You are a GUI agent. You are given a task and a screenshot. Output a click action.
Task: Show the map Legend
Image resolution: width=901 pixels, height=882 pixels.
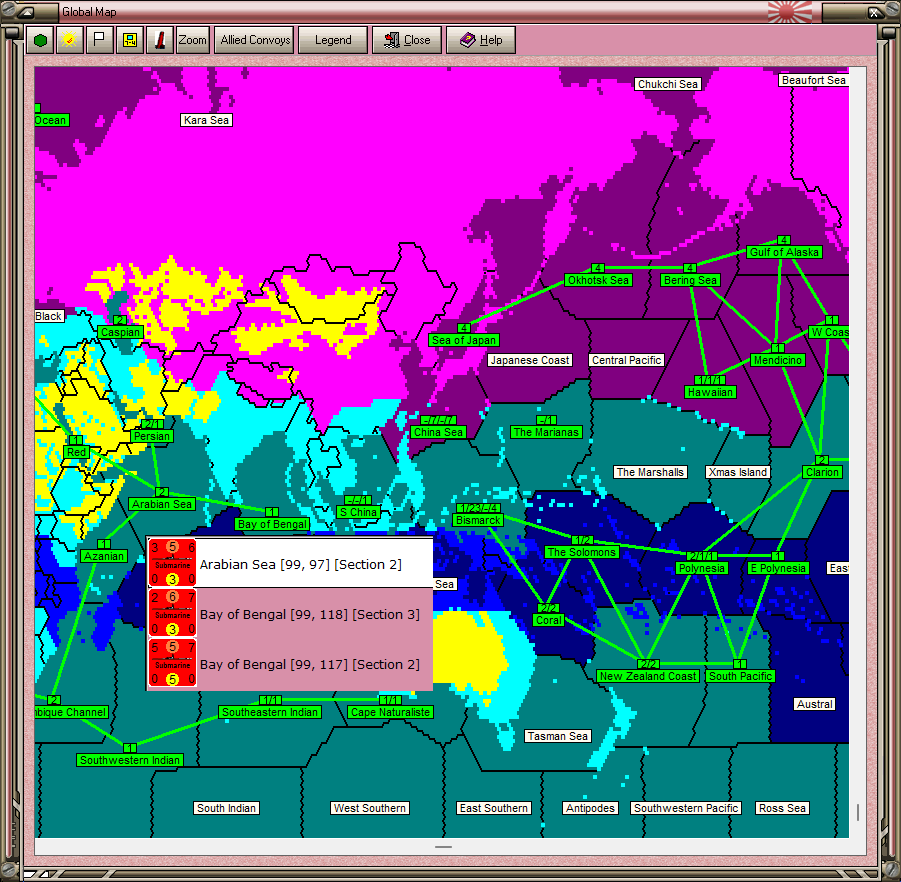click(x=333, y=40)
